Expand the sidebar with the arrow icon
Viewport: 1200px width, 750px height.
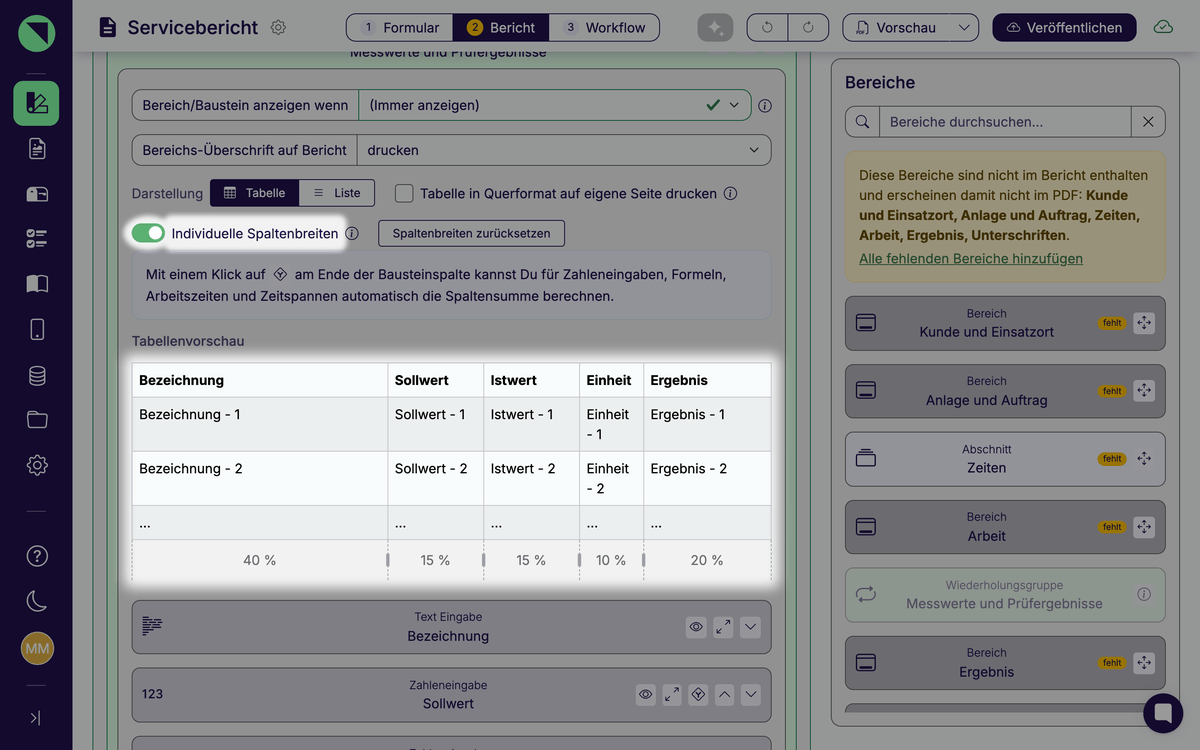(36, 718)
